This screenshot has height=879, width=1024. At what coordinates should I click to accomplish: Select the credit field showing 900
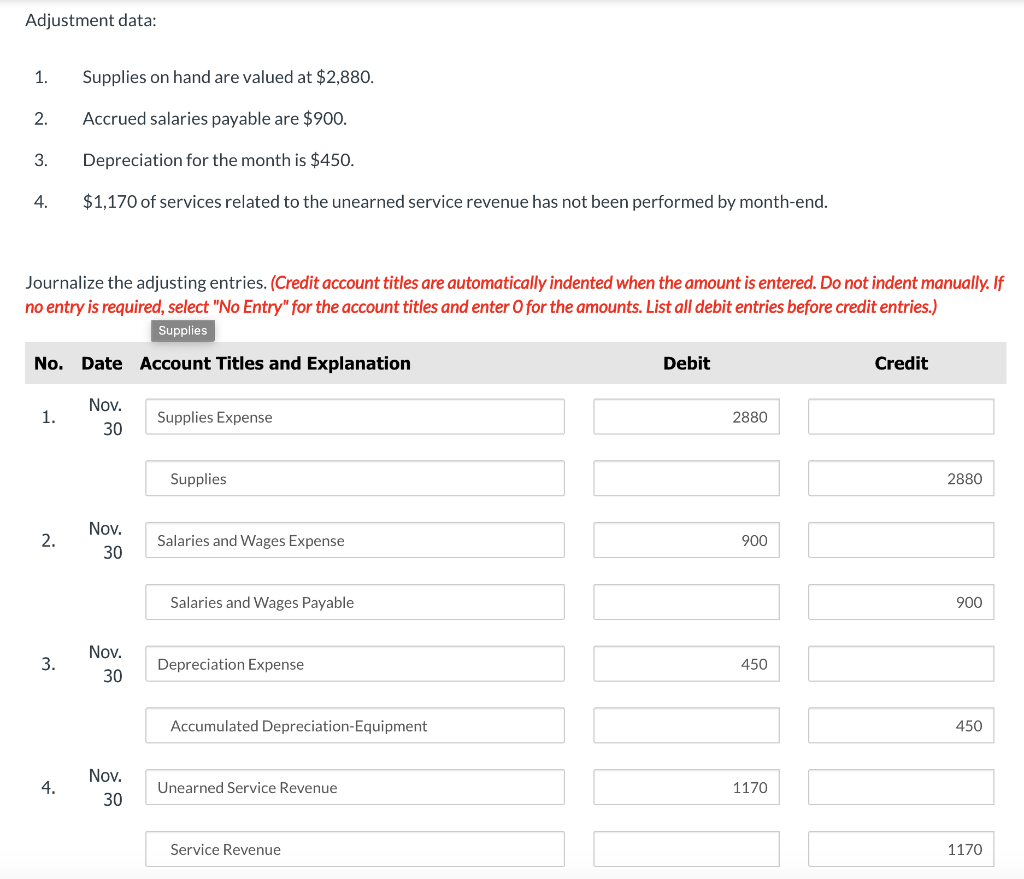click(x=900, y=602)
